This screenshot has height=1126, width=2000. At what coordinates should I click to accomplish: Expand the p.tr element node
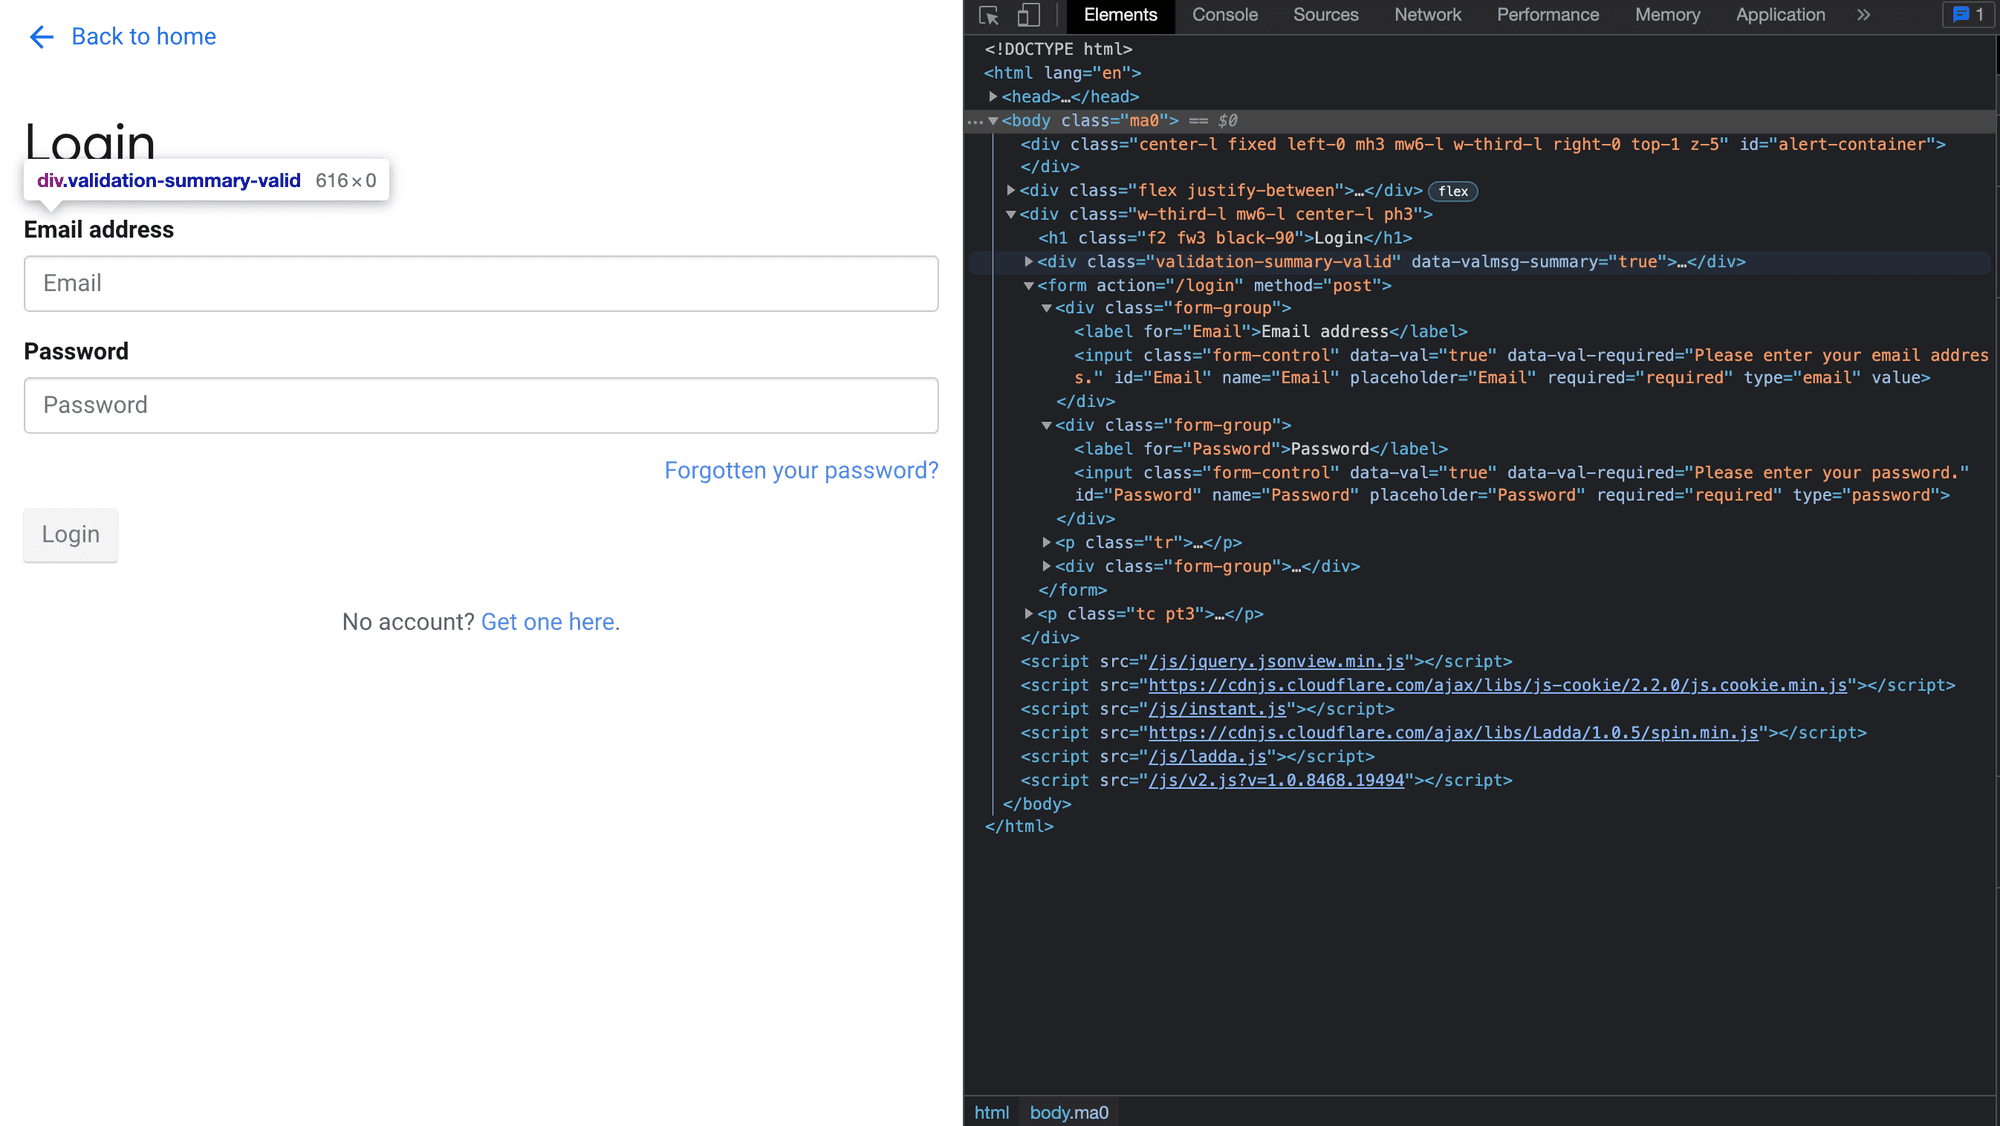(x=1045, y=542)
